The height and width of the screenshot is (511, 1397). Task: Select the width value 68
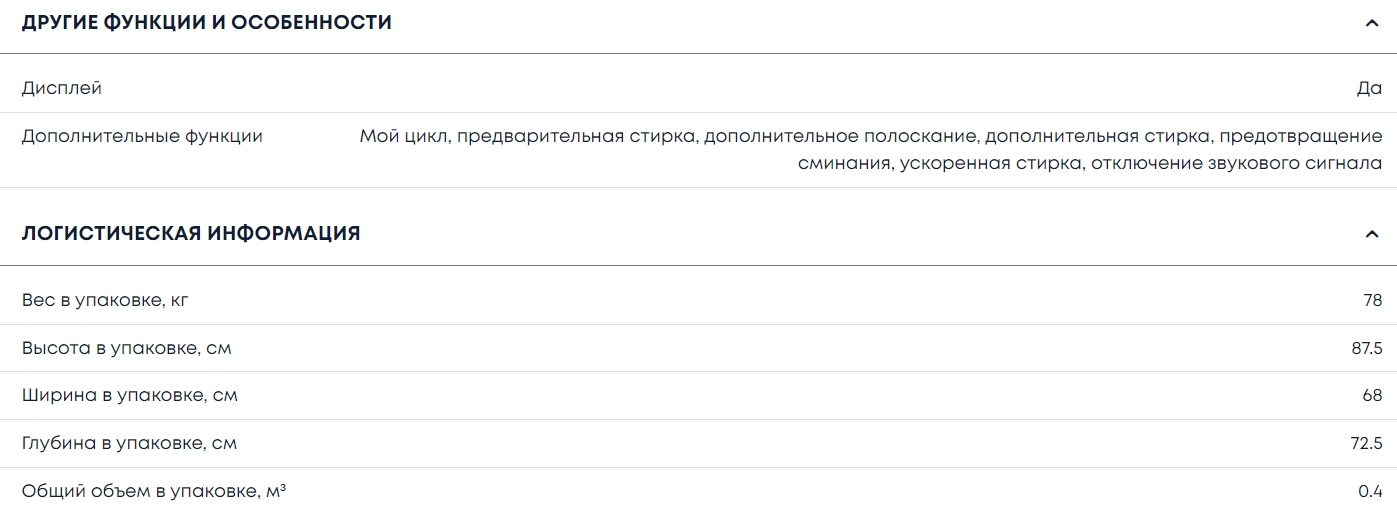(x=1372, y=395)
